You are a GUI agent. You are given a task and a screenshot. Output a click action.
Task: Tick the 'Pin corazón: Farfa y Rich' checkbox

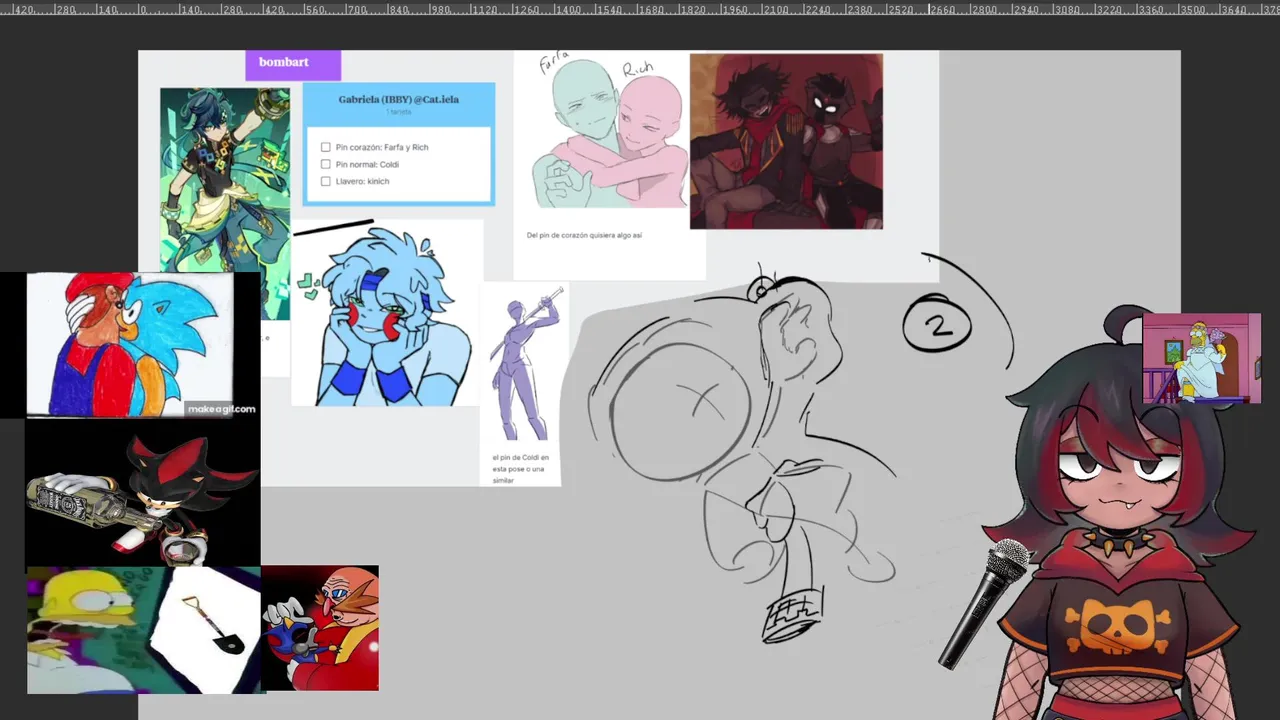coord(325,147)
